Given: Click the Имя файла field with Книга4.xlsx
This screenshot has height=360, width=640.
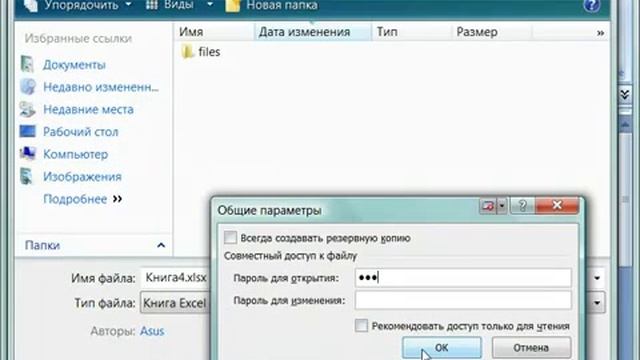Looking at the screenshot, I should [x=176, y=278].
